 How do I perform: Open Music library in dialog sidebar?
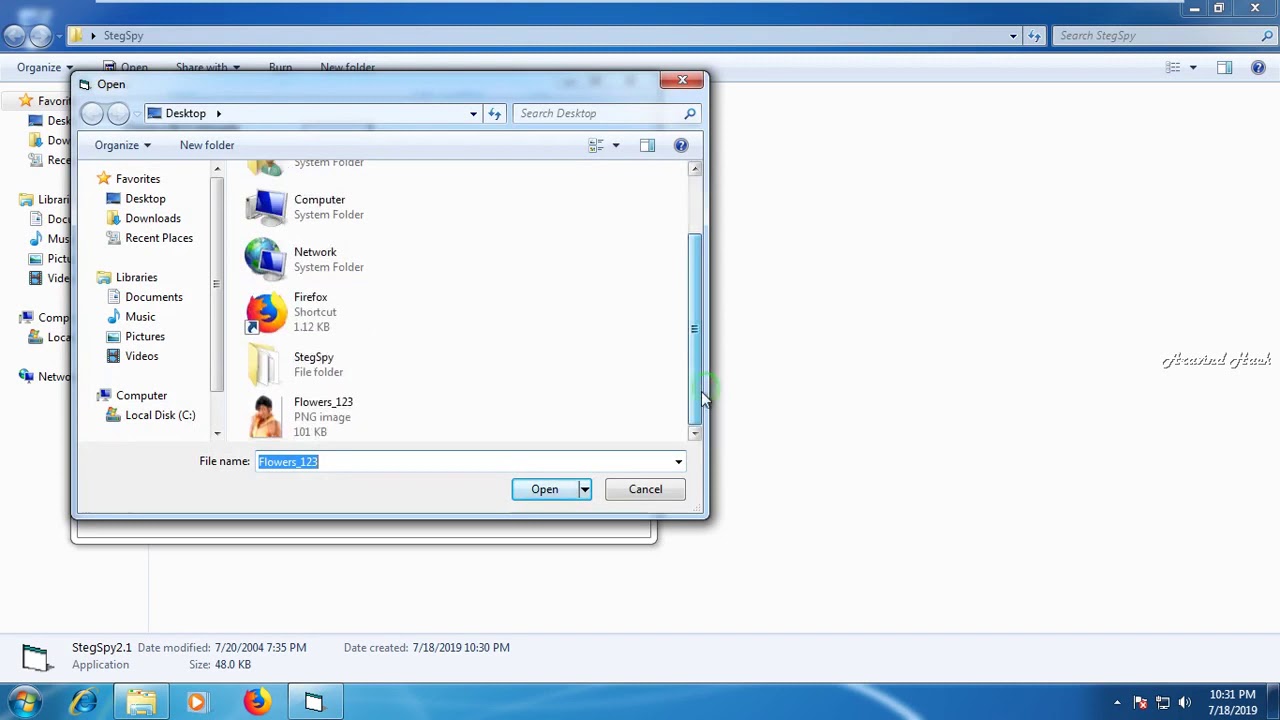[x=140, y=317]
